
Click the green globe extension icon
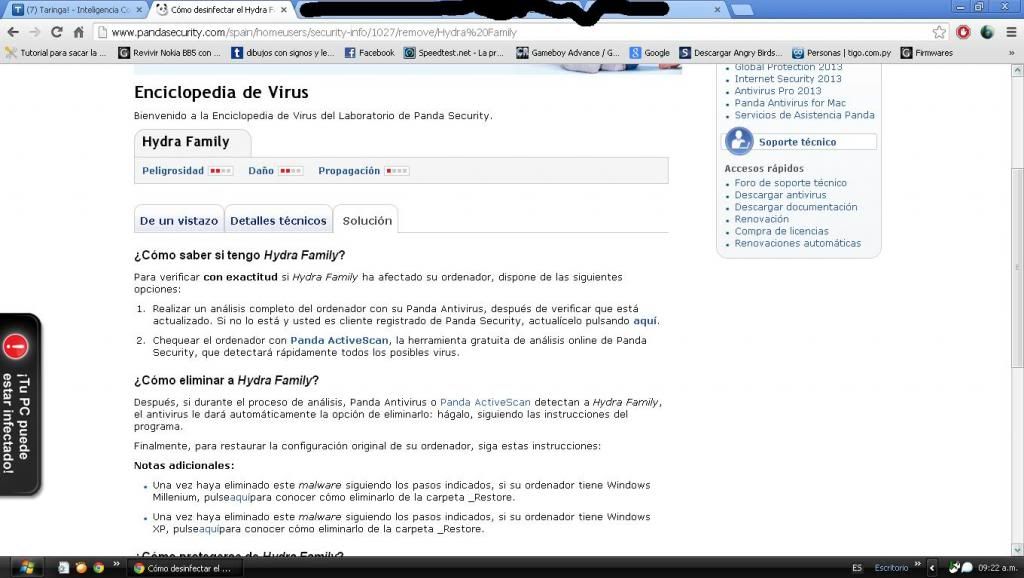pos(987,32)
